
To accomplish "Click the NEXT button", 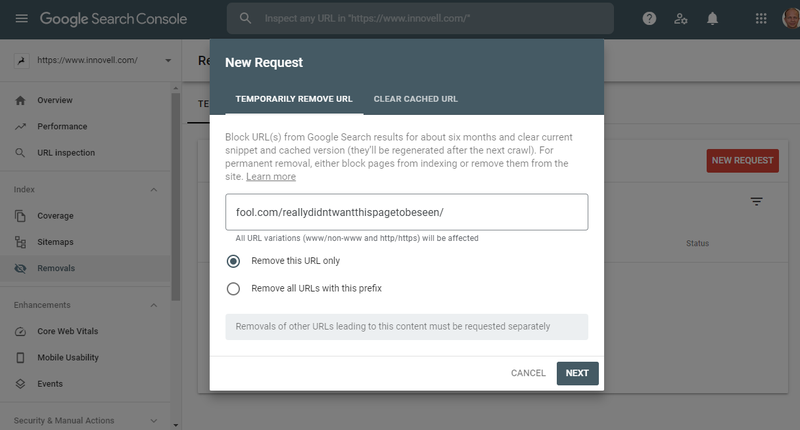I will click(577, 373).
